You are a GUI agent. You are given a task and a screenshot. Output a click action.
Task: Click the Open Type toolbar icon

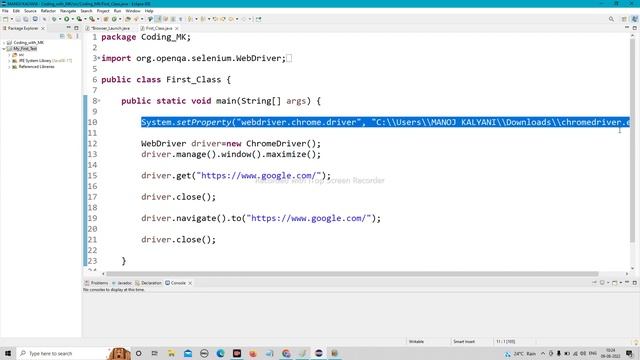[128, 19]
